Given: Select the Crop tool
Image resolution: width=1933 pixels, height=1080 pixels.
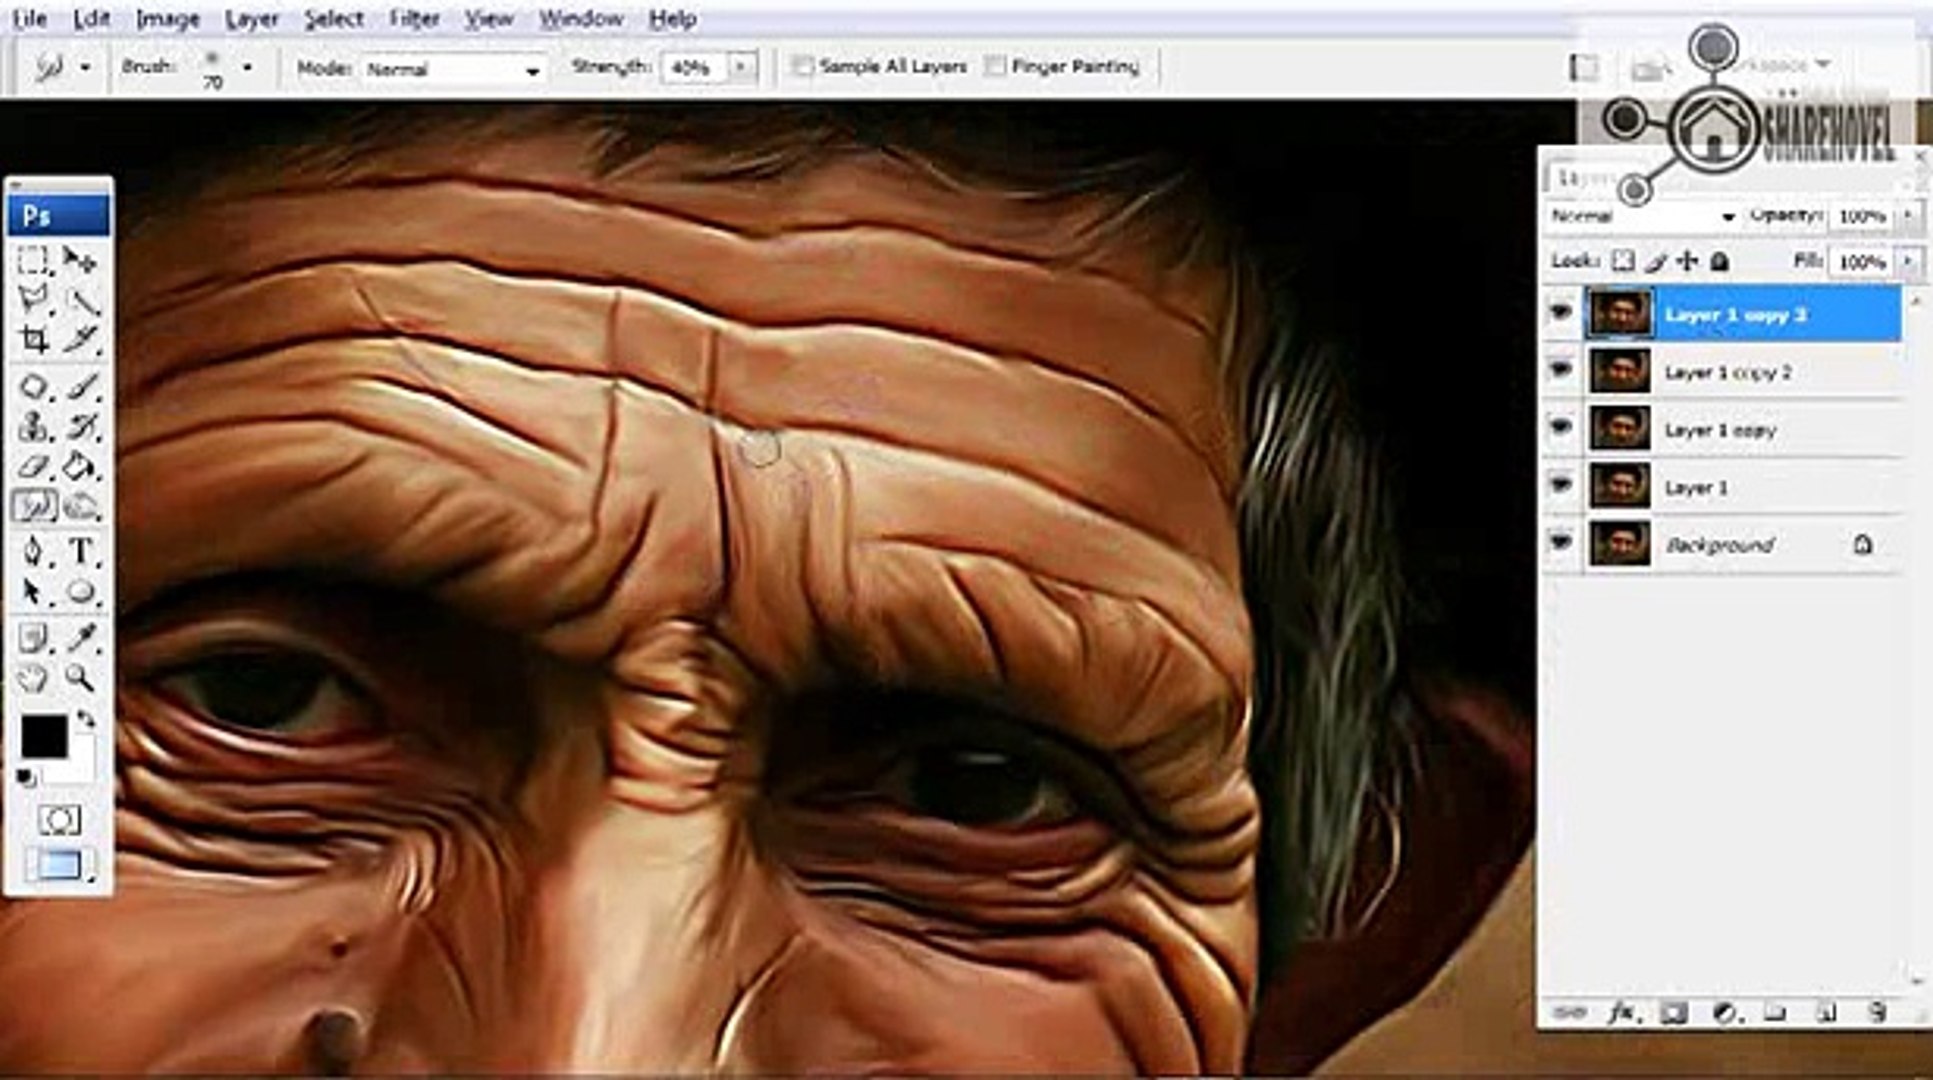Looking at the screenshot, I should (x=34, y=340).
